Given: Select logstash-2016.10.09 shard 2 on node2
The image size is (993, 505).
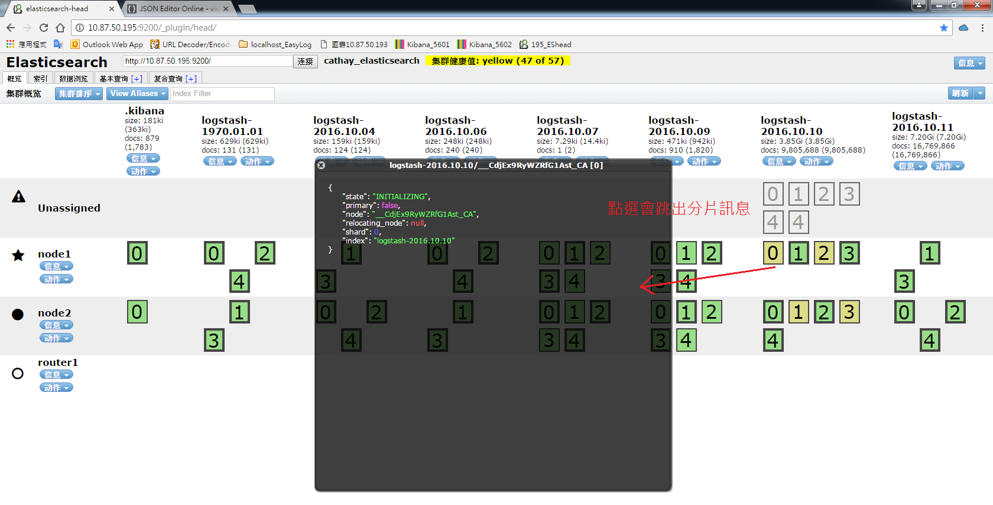Looking at the screenshot, I should click(x=711, y=312).
